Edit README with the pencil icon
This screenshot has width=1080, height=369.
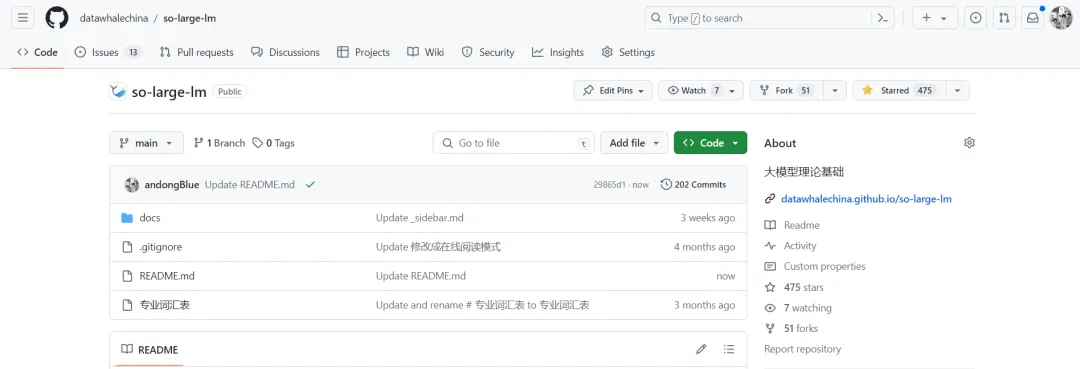coord(701,349)
